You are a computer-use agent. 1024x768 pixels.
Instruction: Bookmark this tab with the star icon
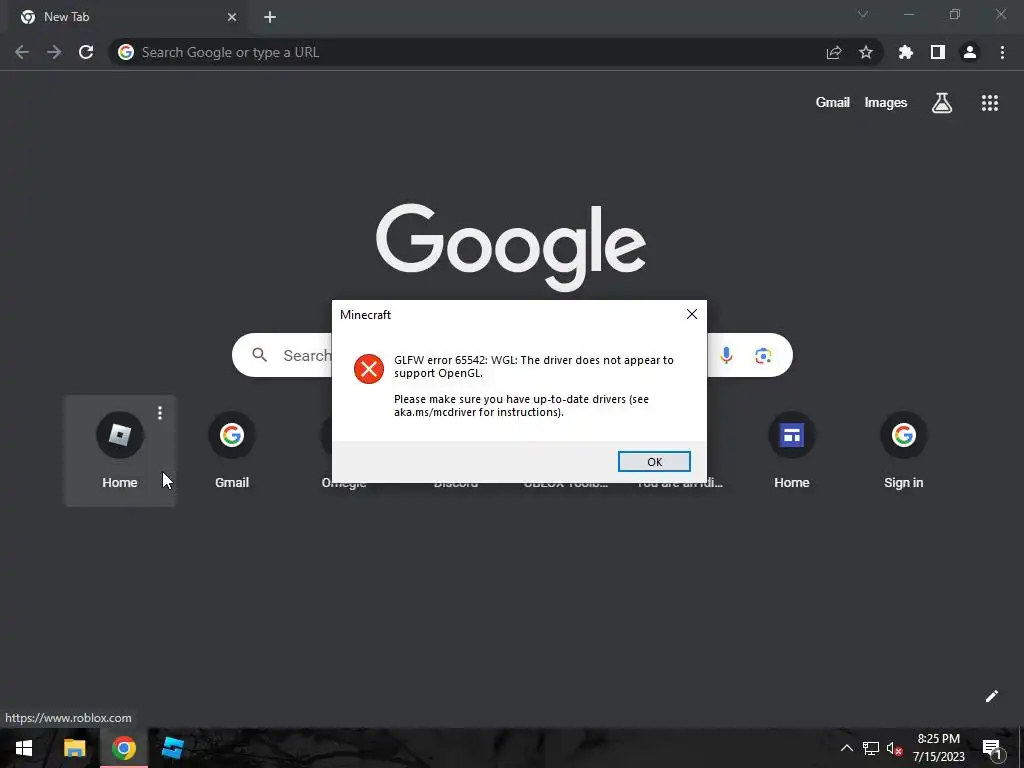(x=866, y=52)
